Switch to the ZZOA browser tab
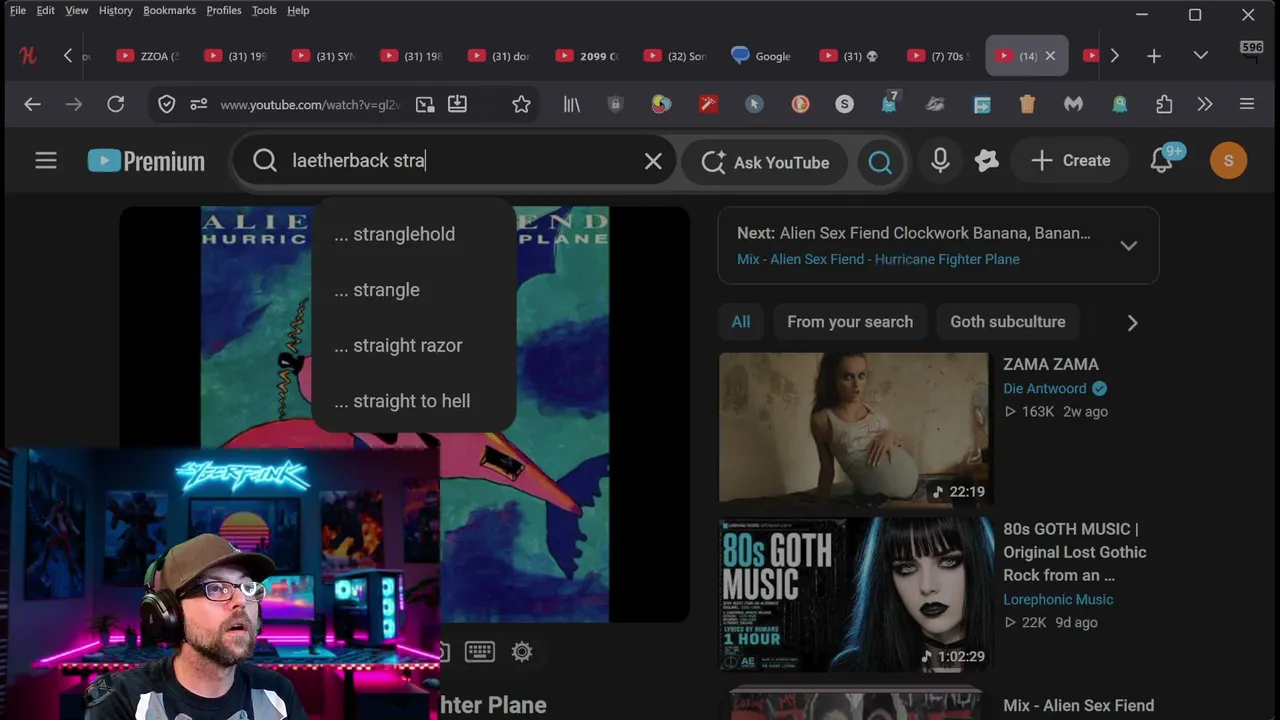This screenshot has height=720, width=1280. 148,56
